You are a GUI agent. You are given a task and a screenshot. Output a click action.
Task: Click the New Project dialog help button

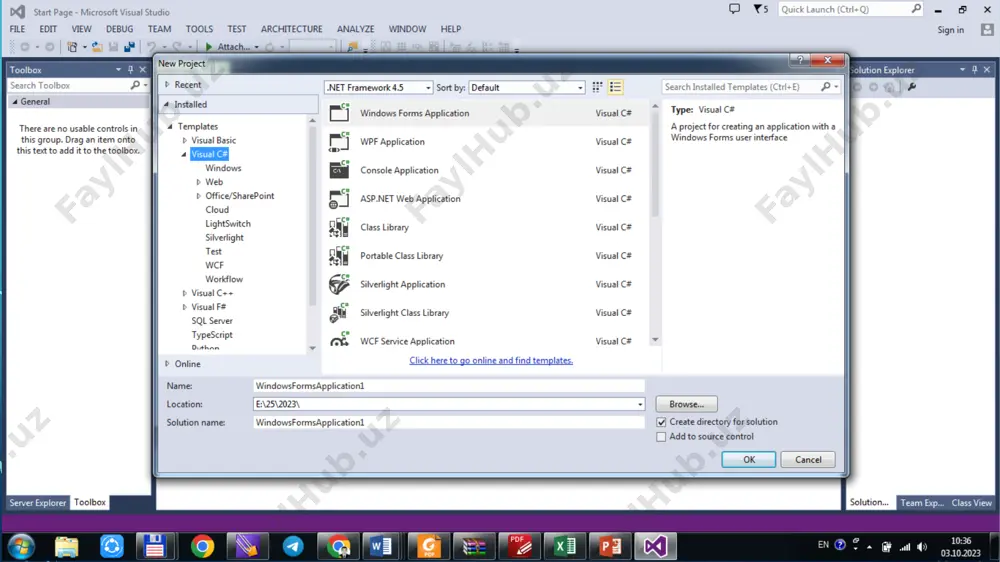tap(800, 60)
